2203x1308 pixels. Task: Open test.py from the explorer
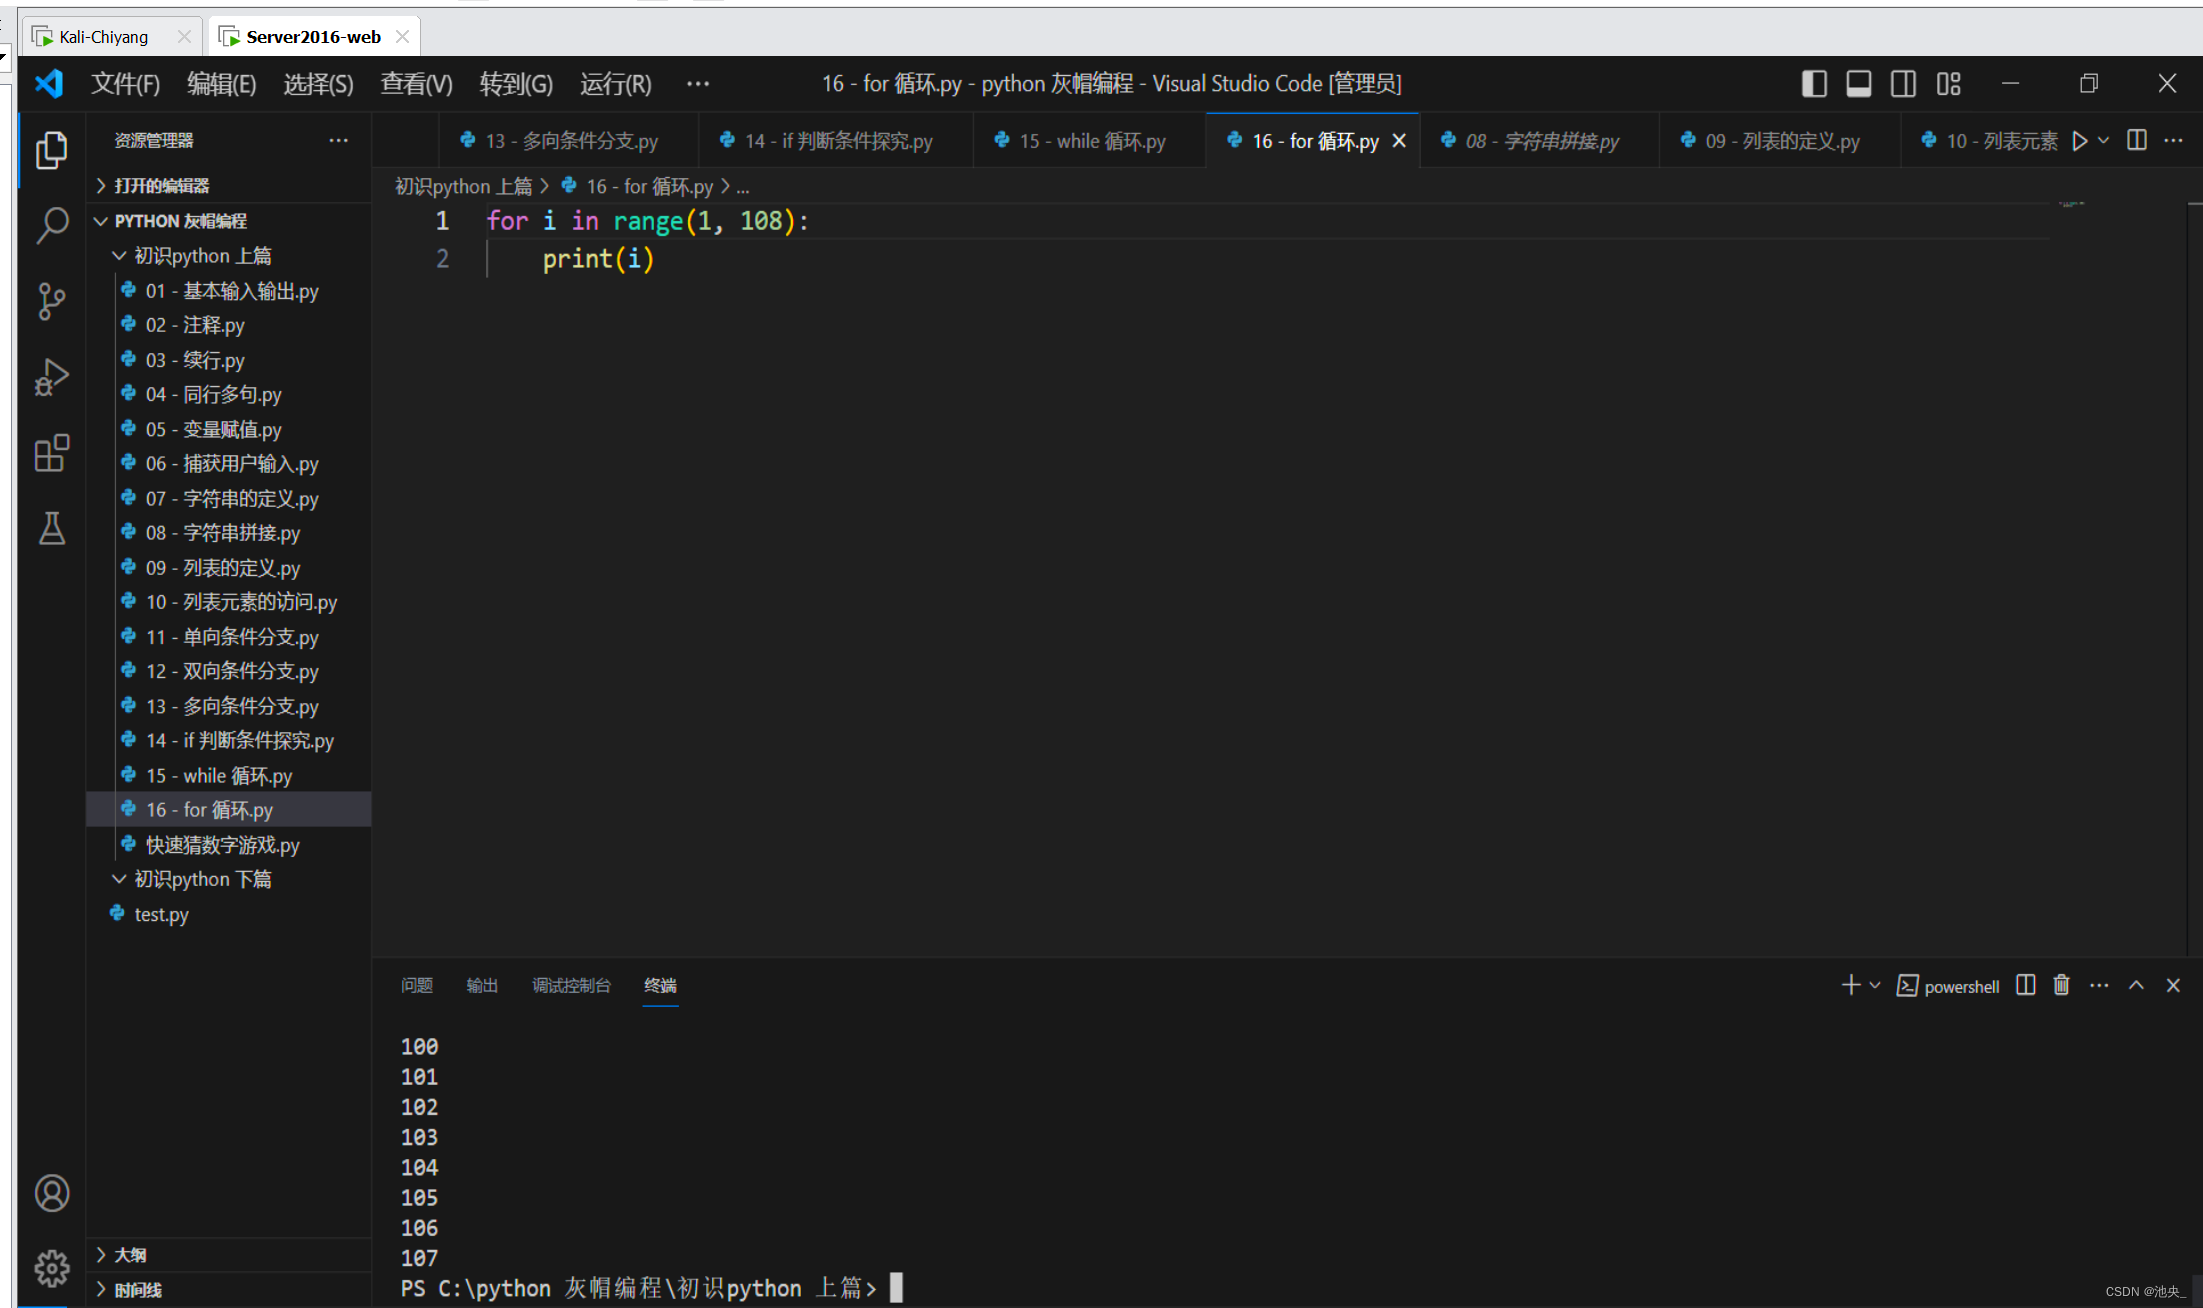(160, 913)
